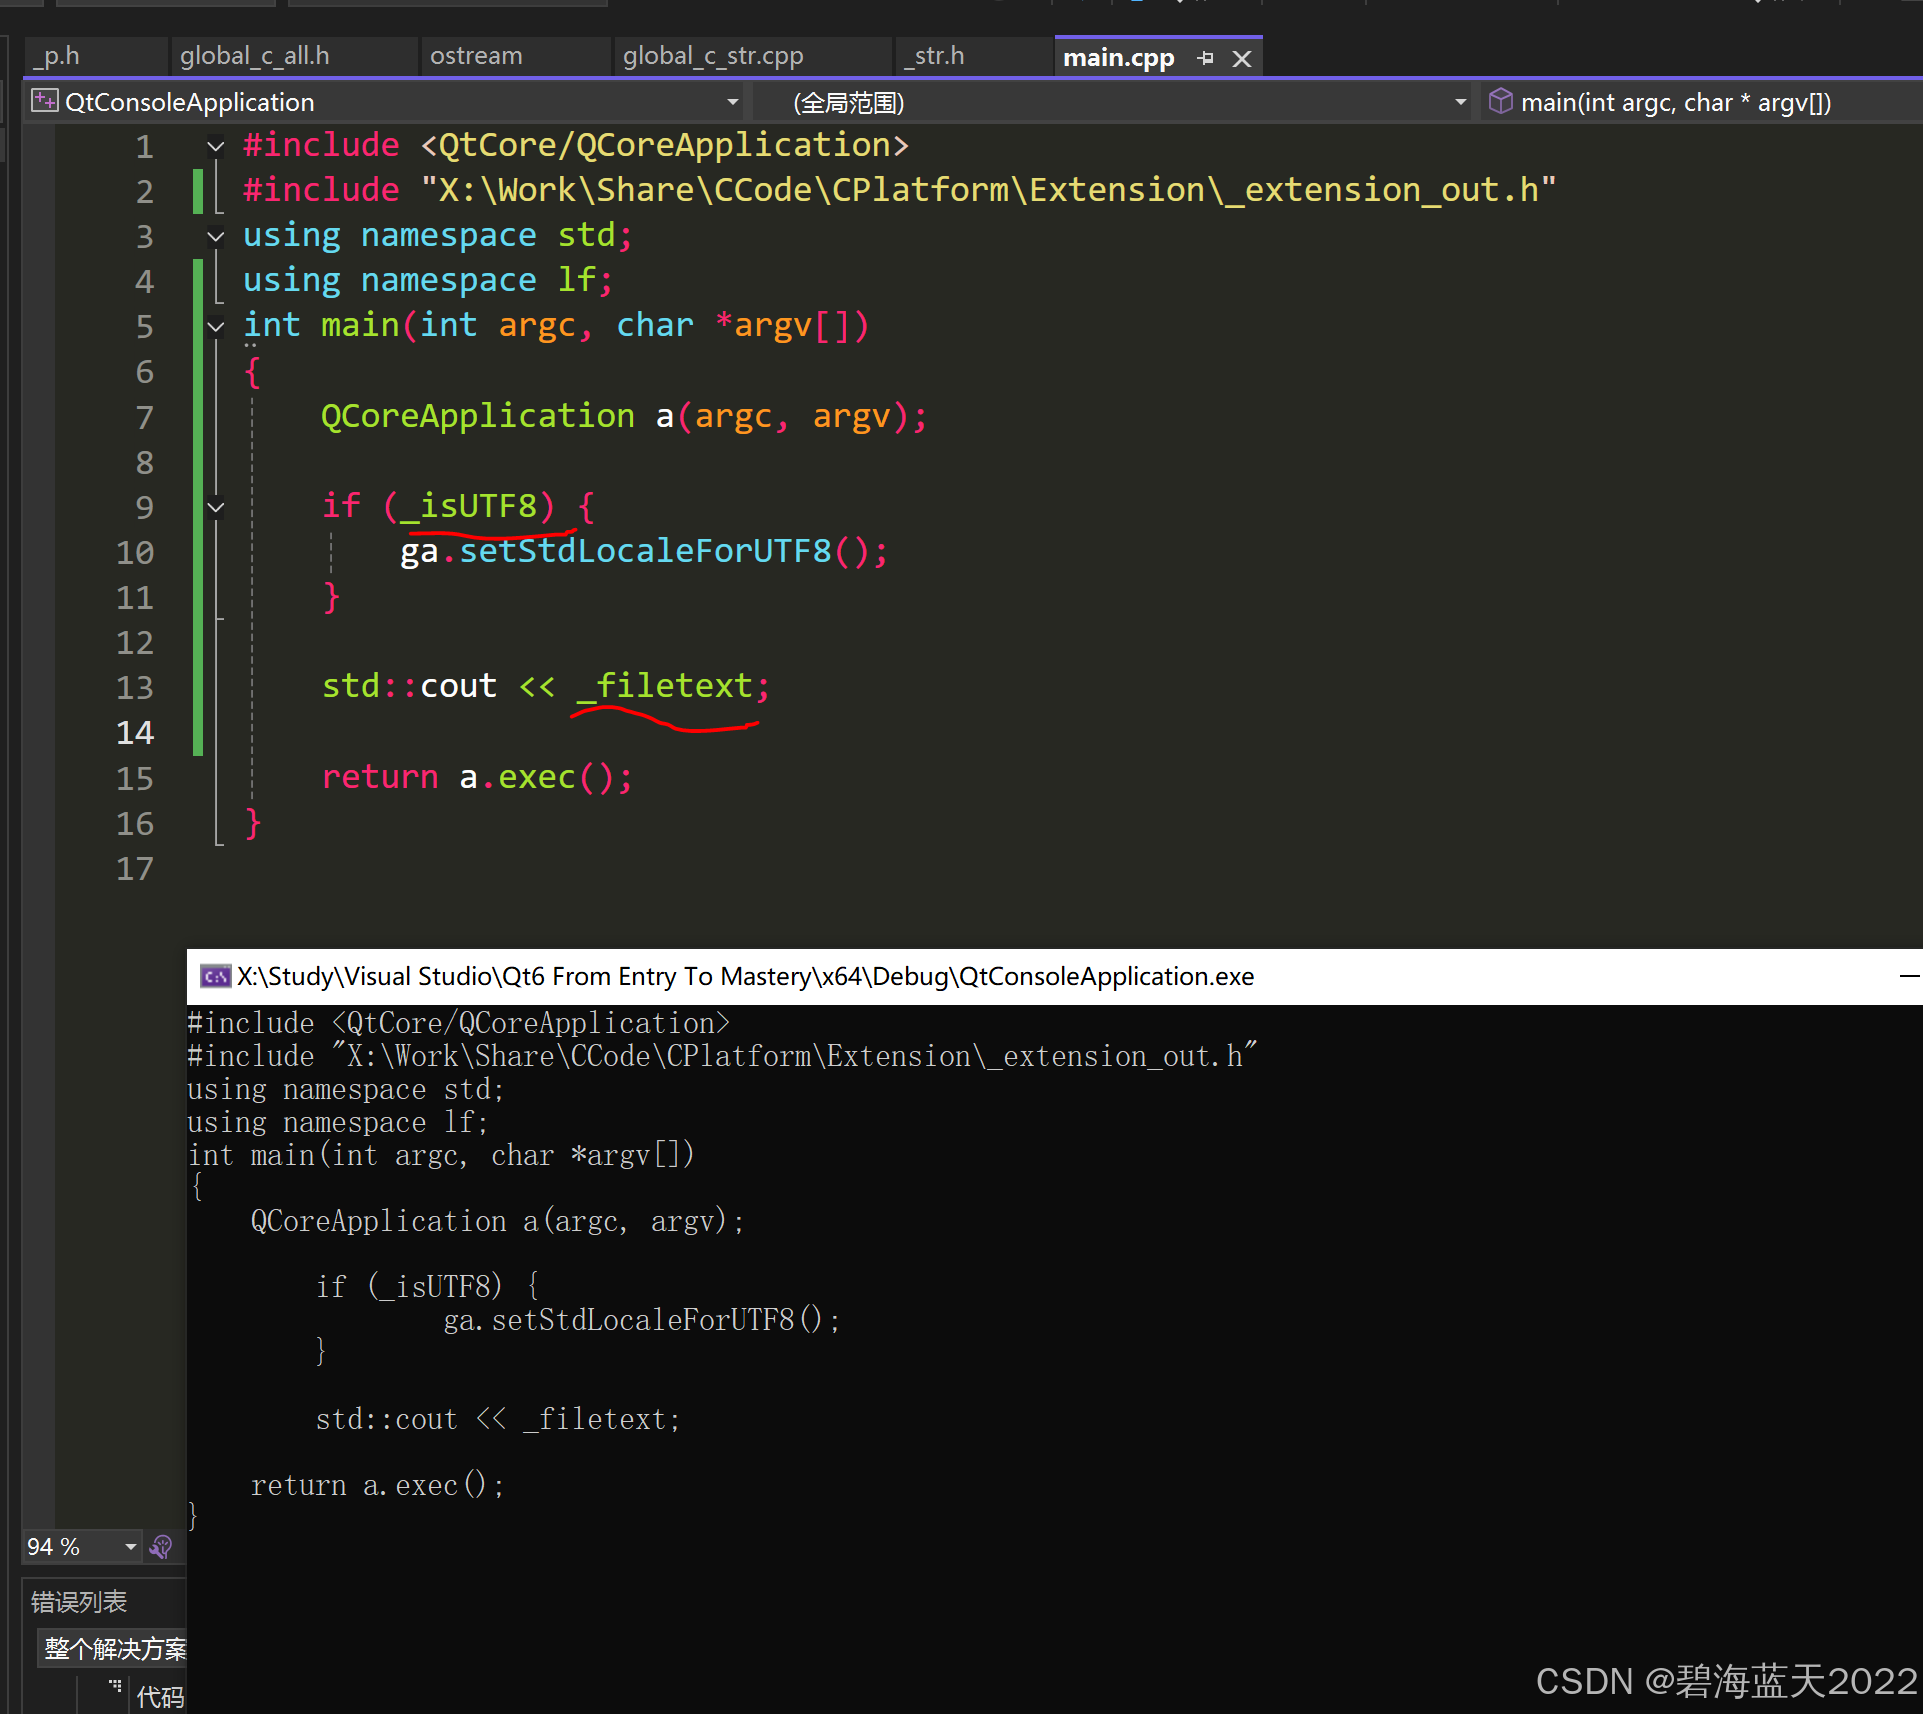Open the global_c_str.cpp tab
Viewport: 1923px width, 1714px height.
pos(713,56)
